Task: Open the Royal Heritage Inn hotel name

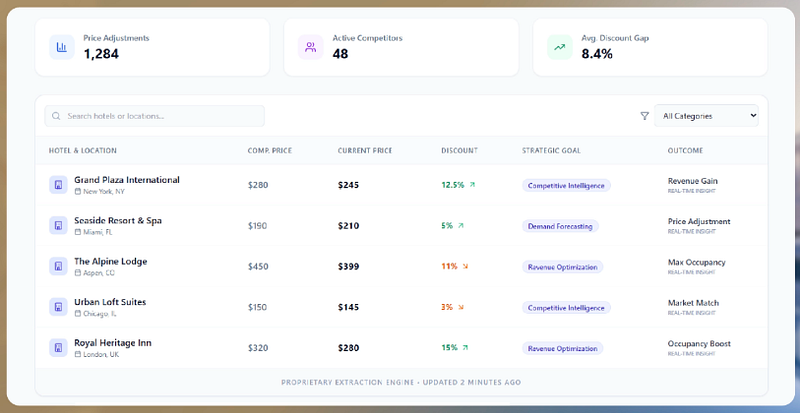Action: (x=113, y=343)
